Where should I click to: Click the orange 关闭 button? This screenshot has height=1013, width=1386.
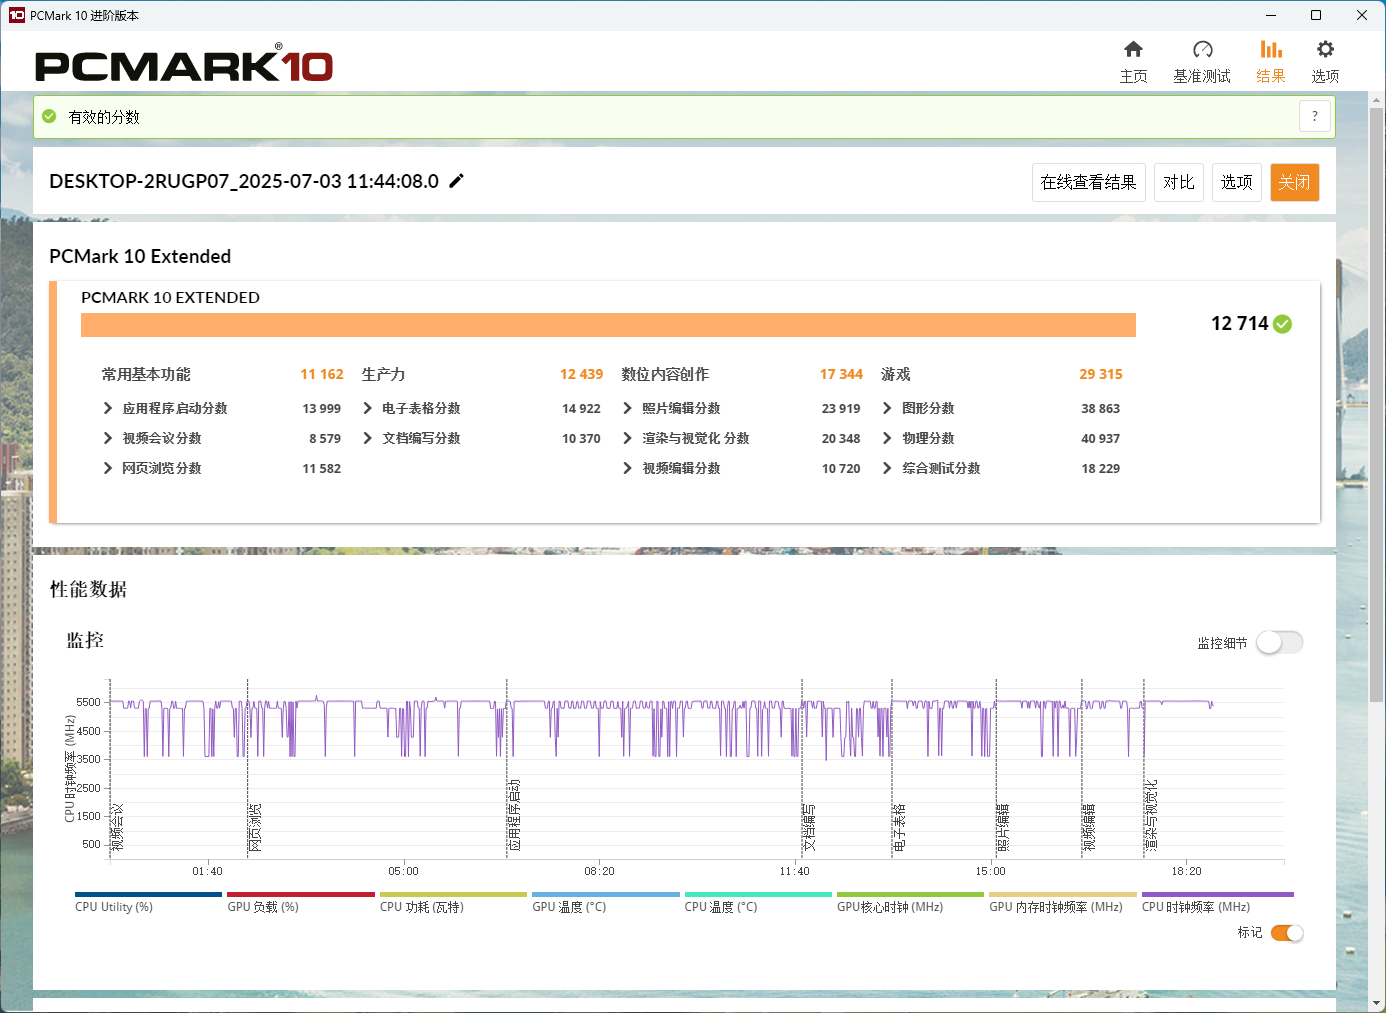pos(1294,182)
